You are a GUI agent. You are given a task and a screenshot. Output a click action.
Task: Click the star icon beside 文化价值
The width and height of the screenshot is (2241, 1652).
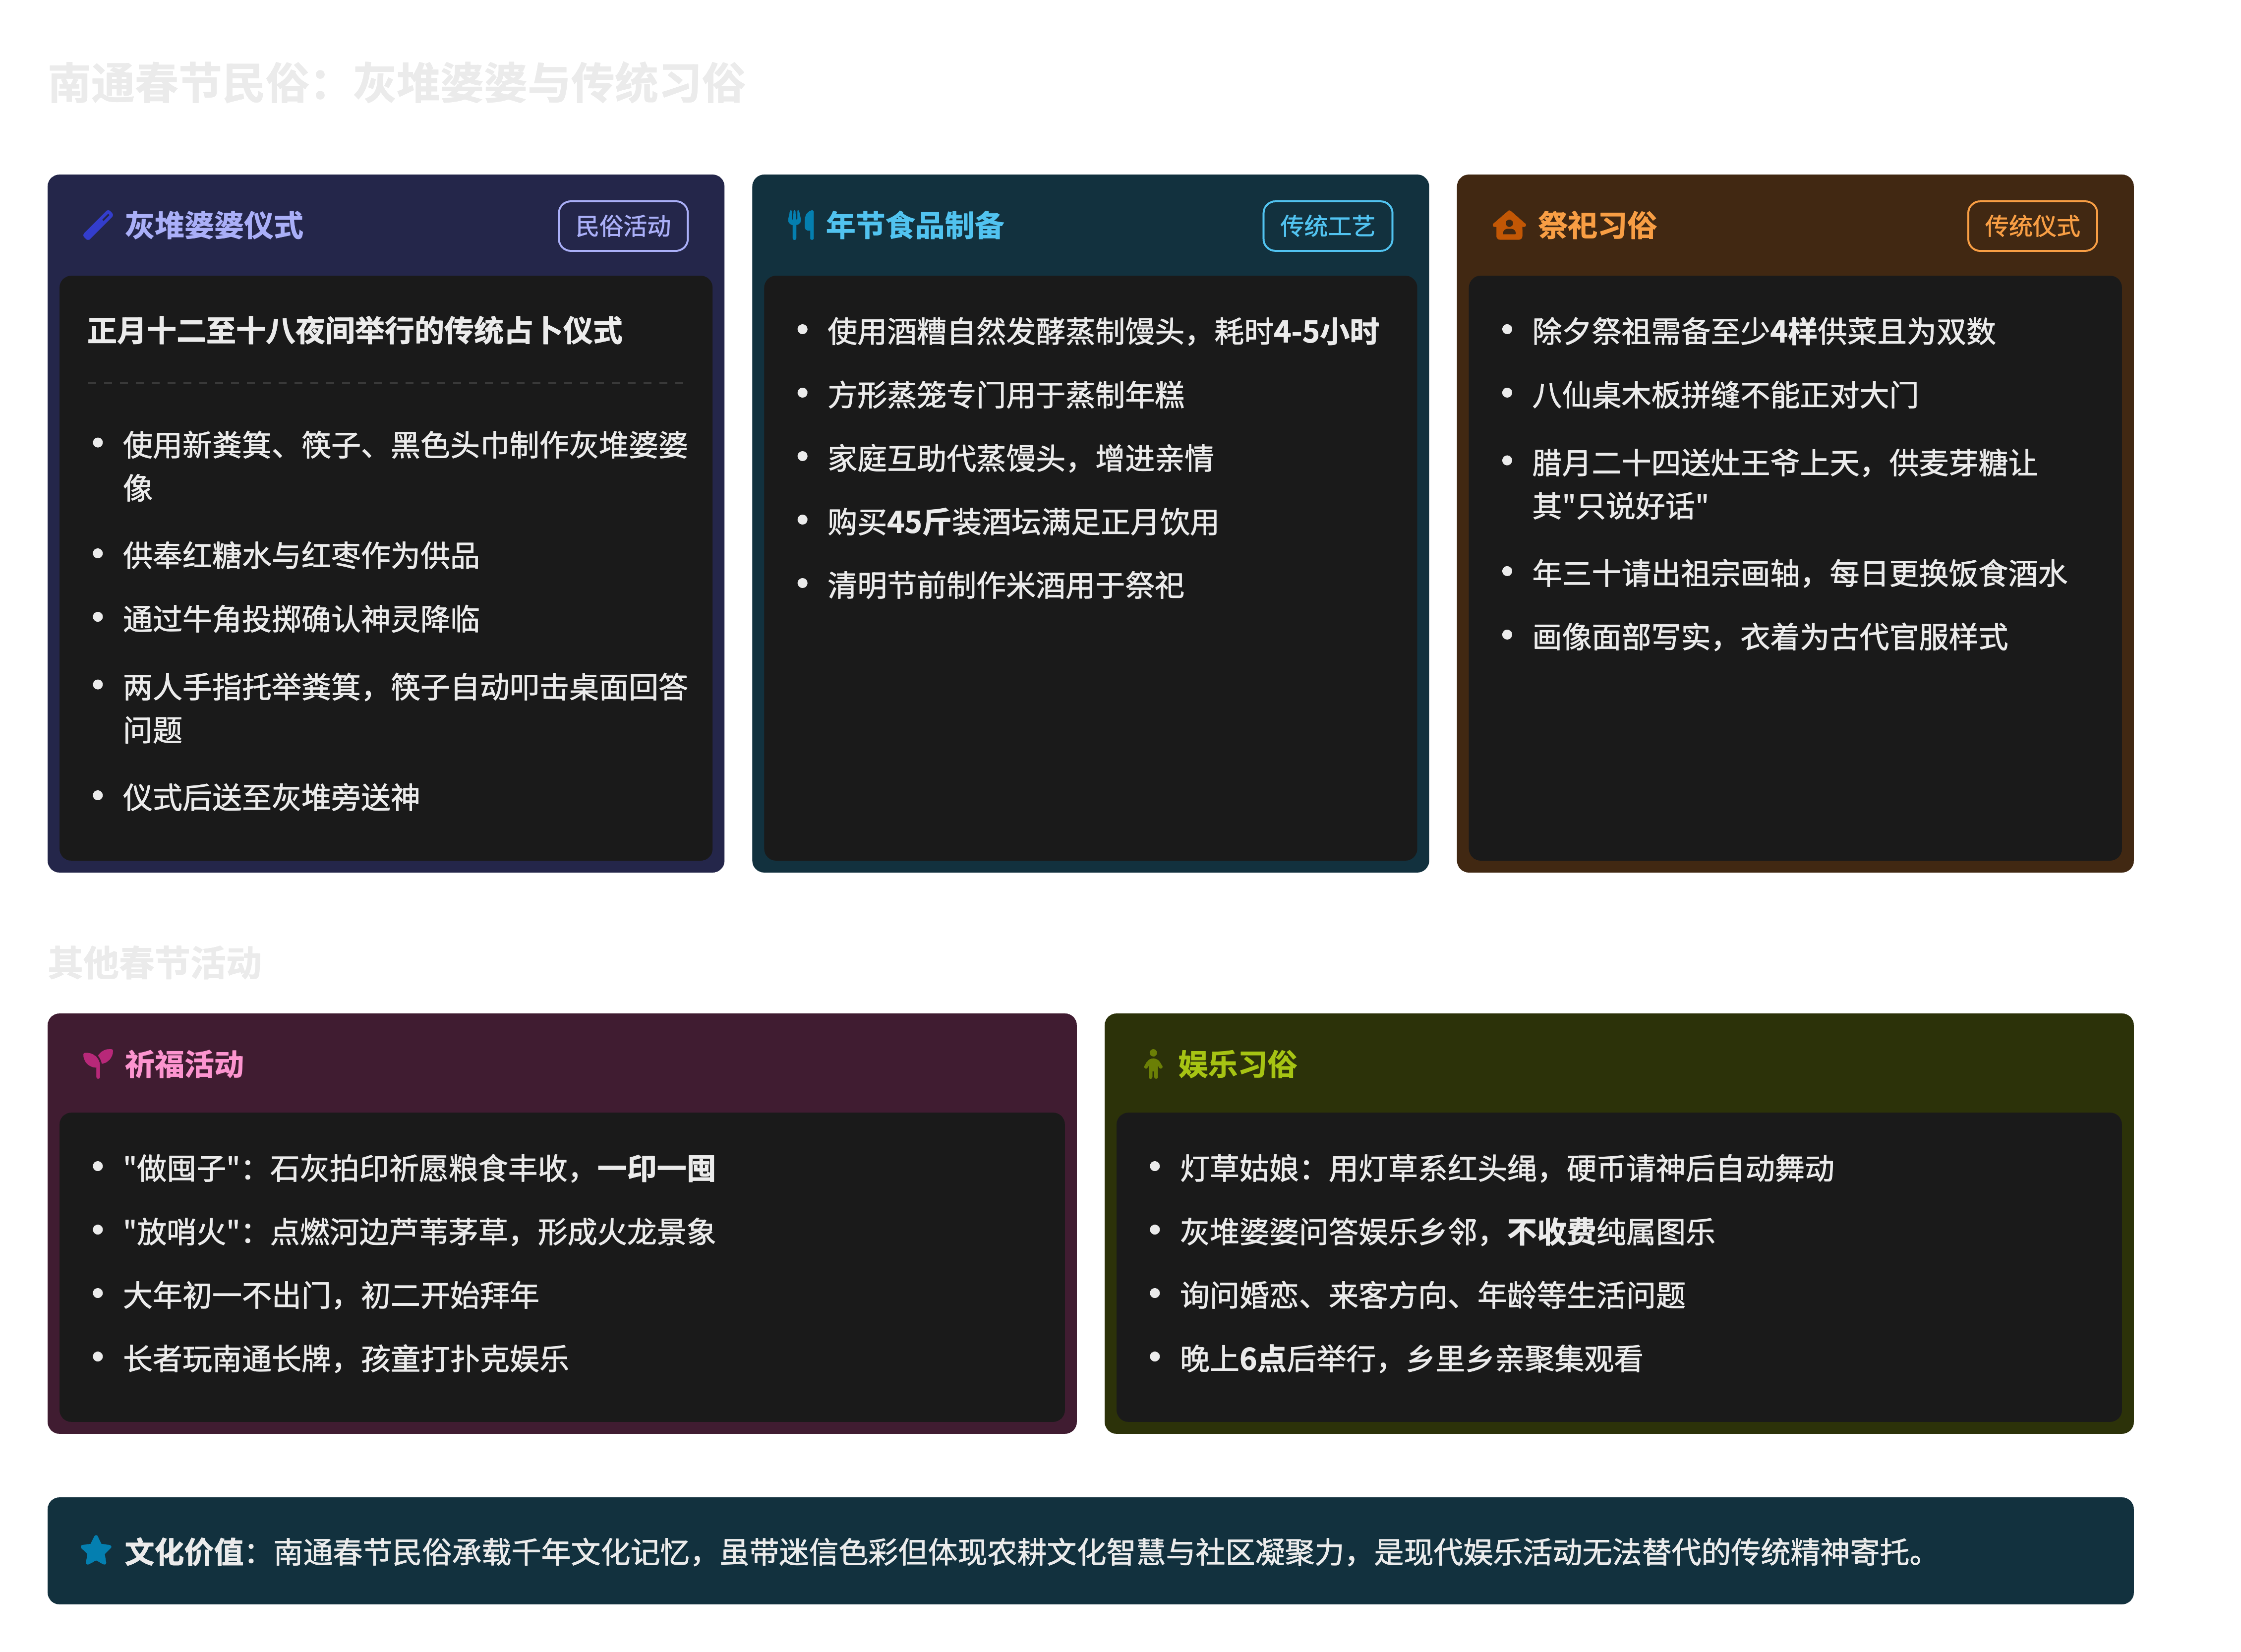96,1550
